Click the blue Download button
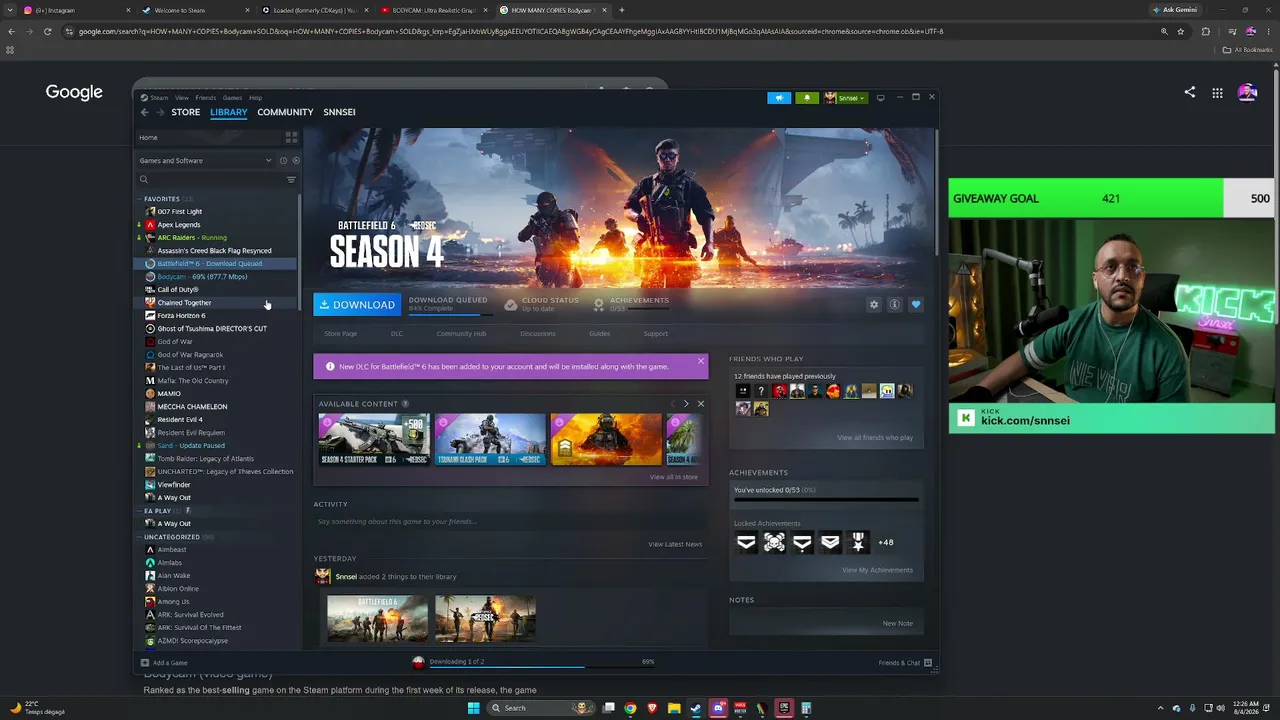 point(357,305)
